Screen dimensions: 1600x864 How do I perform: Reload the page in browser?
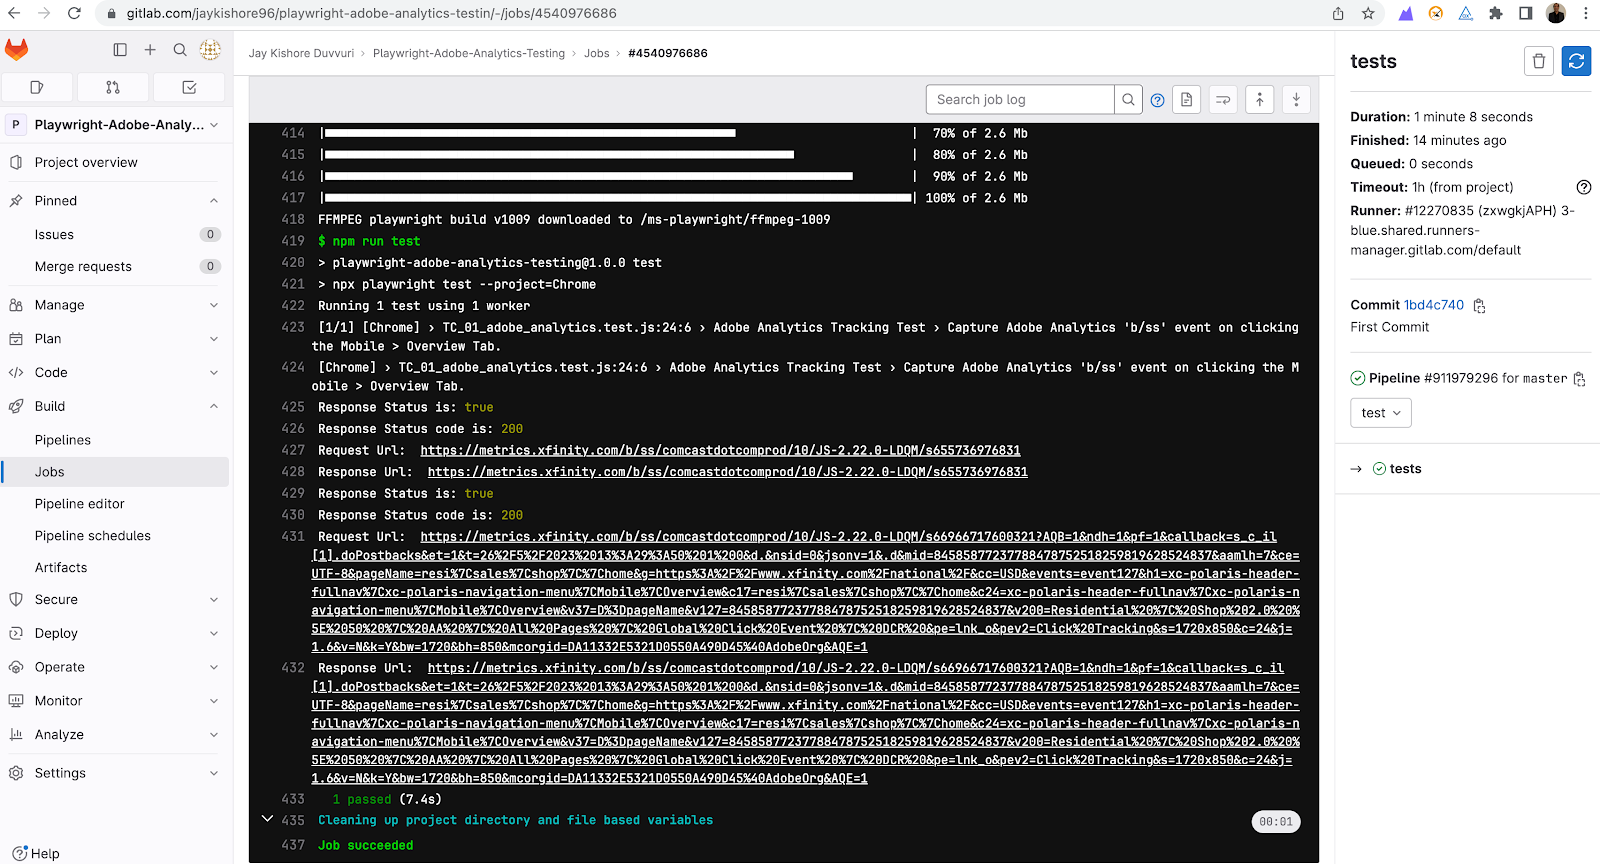74,13
